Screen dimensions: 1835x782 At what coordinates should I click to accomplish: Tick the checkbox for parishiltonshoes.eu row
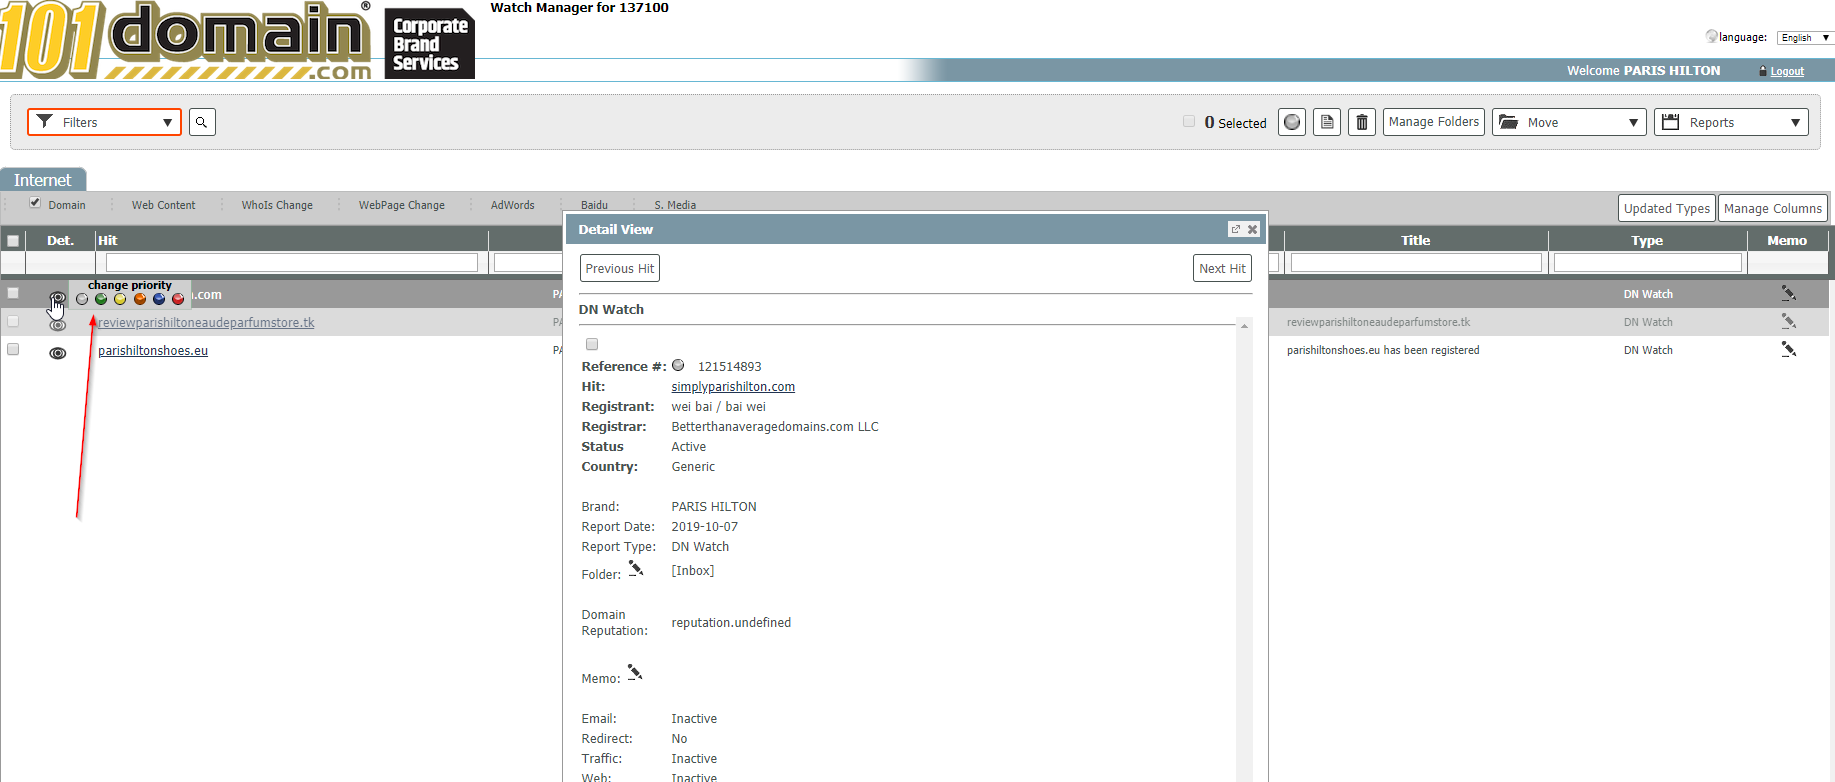[13, 349]
